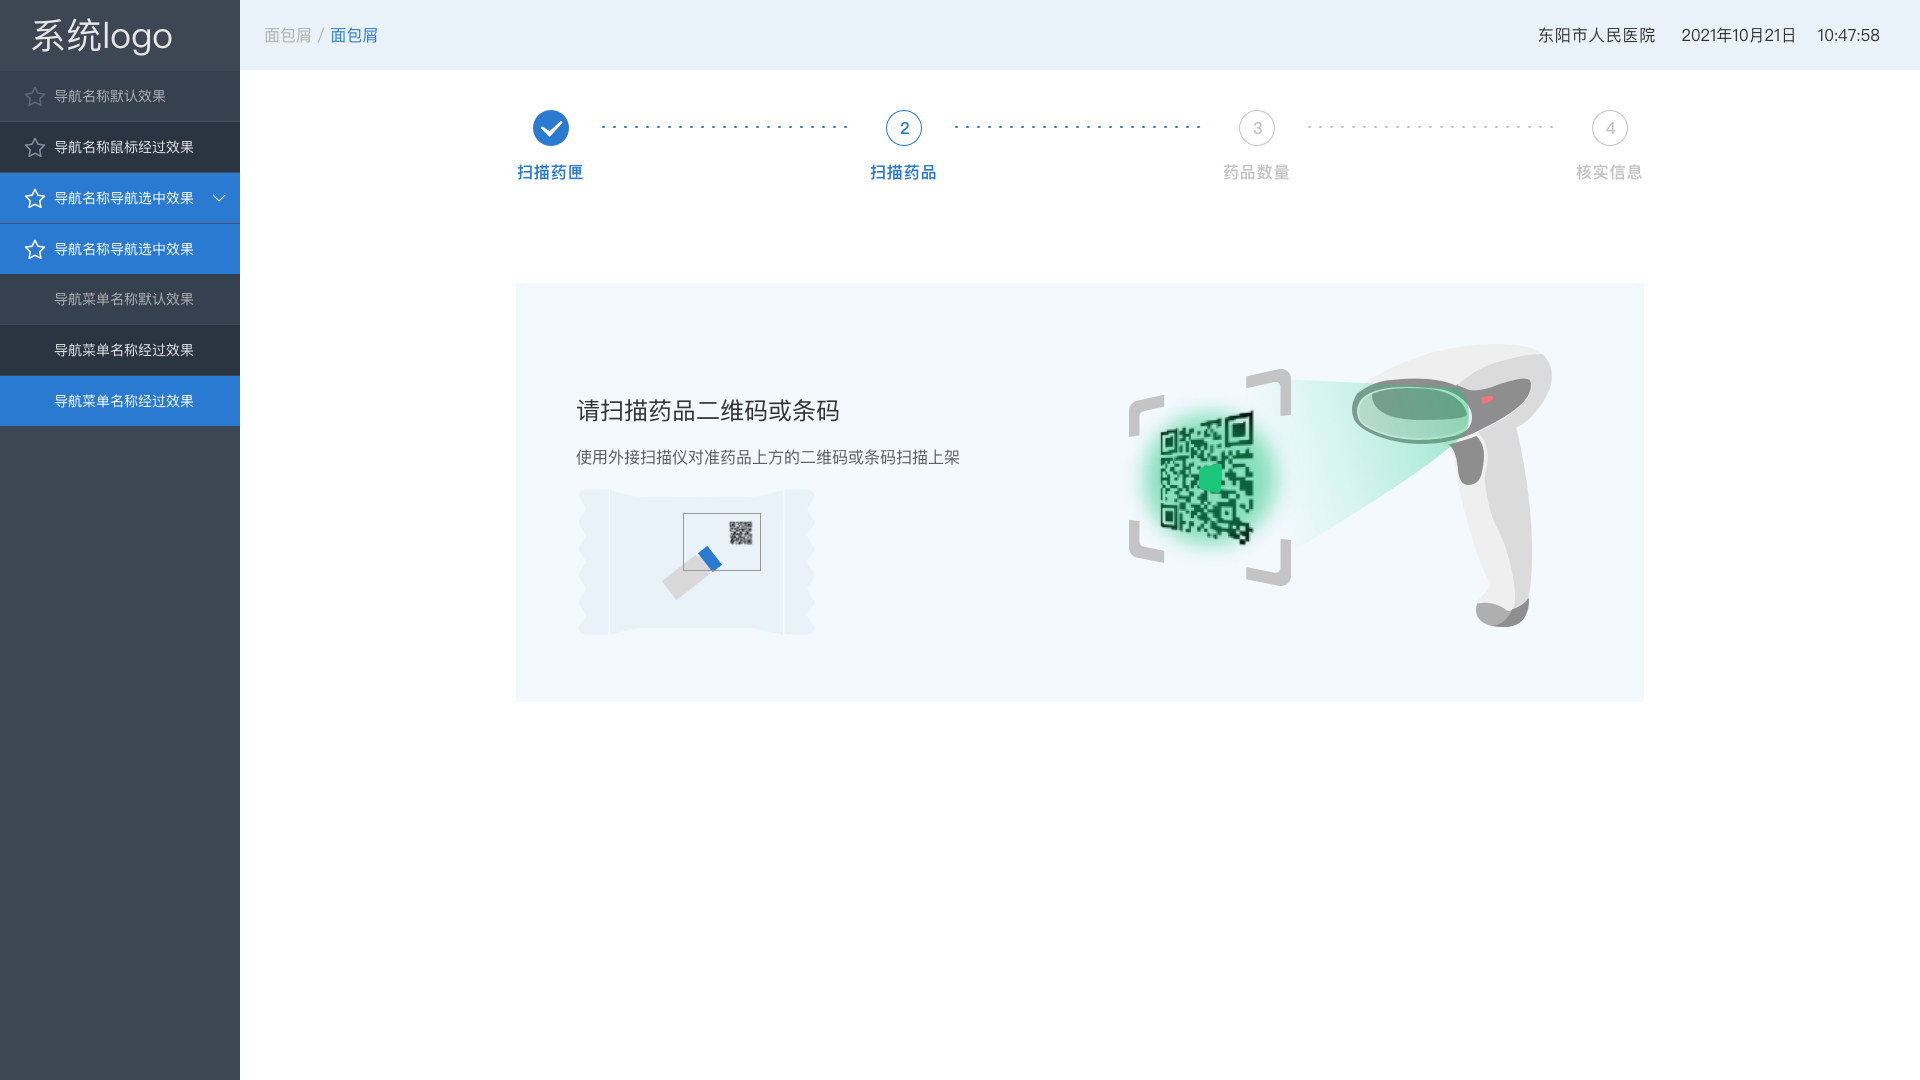Click the 扫描药匣 step label
This screenshot has height=1080, width=1920.
(x=550, y=172)
